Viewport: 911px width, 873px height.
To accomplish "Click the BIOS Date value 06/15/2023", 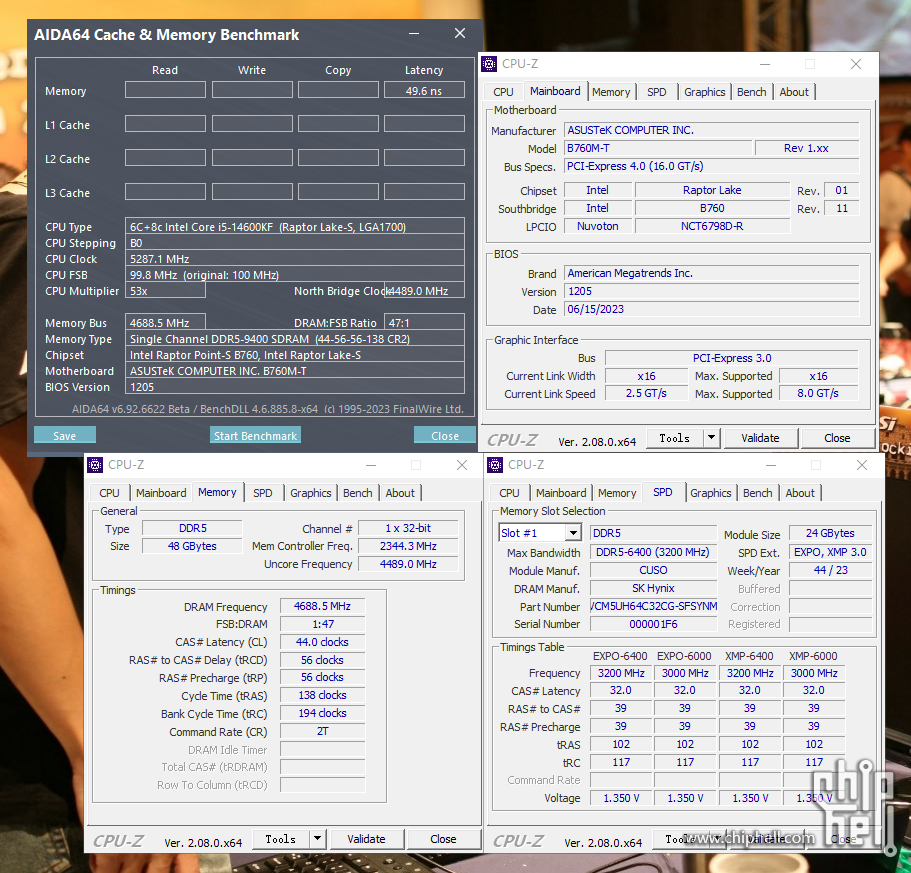I will tap(711, 309).
